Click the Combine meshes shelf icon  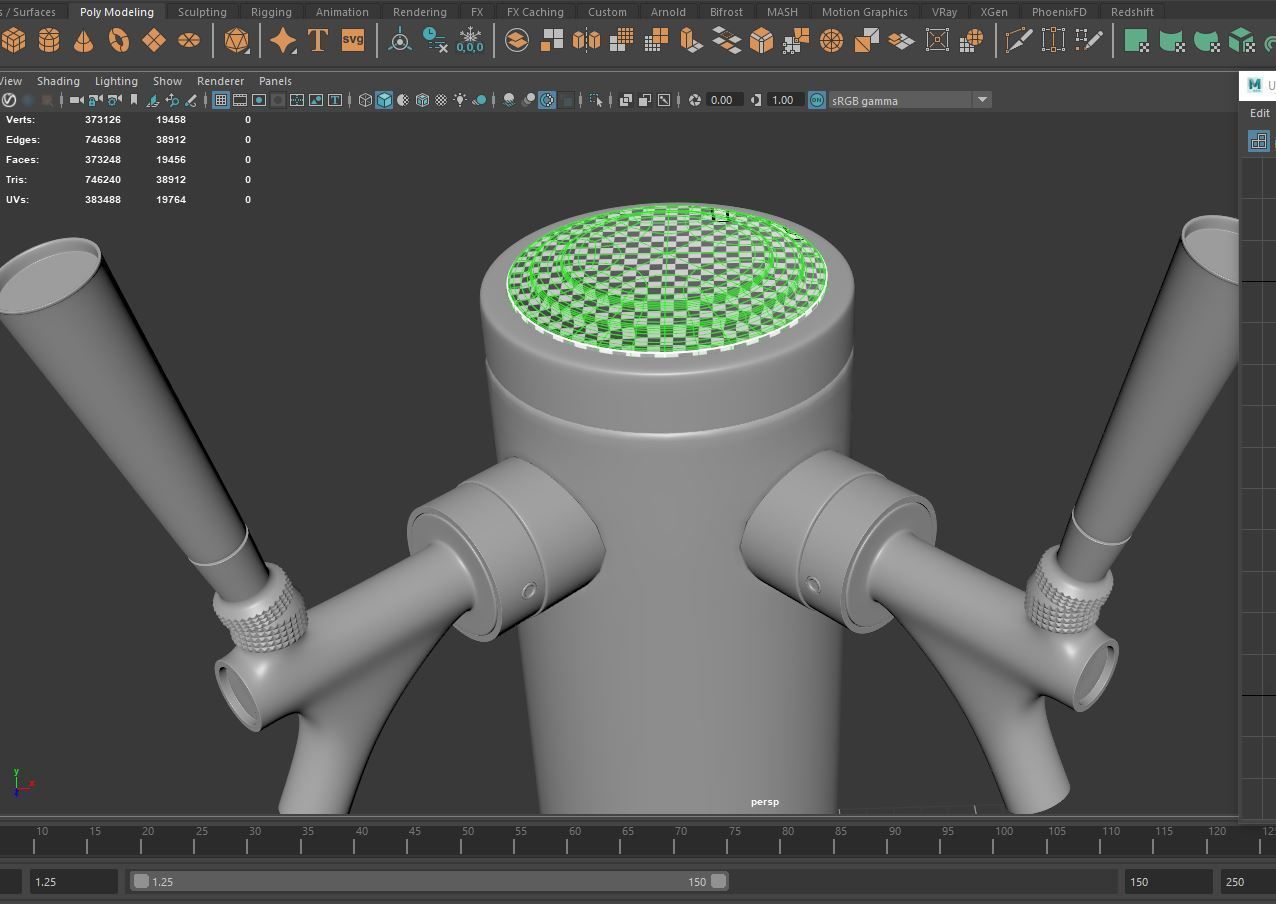pyautogui.click(x=517, y=40)
